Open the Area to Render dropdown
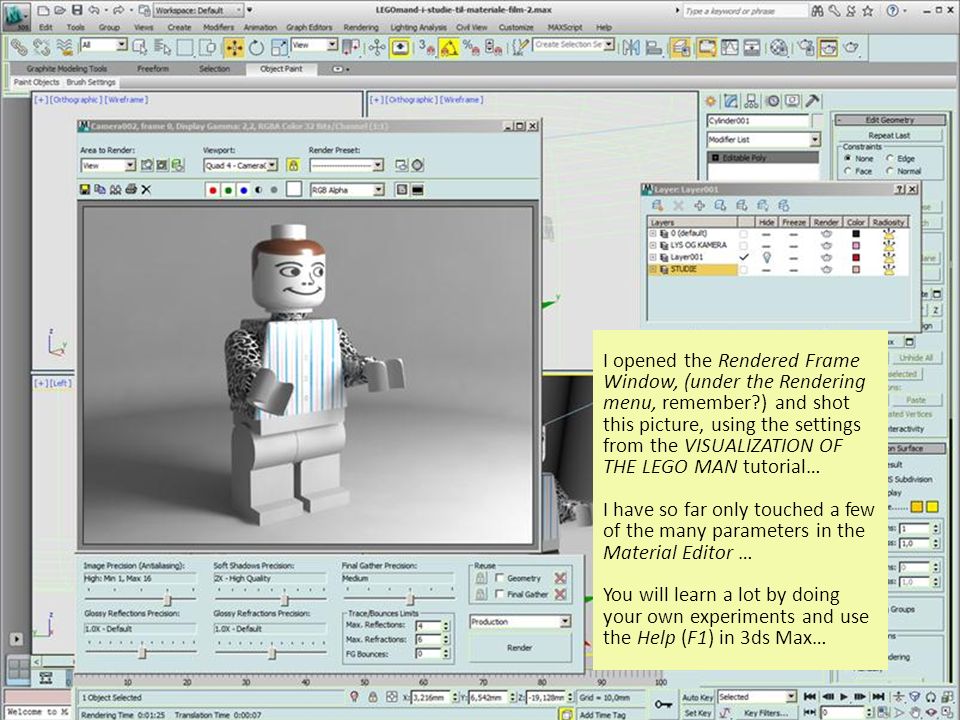This screenshot has width=960, height=720. 108,165
